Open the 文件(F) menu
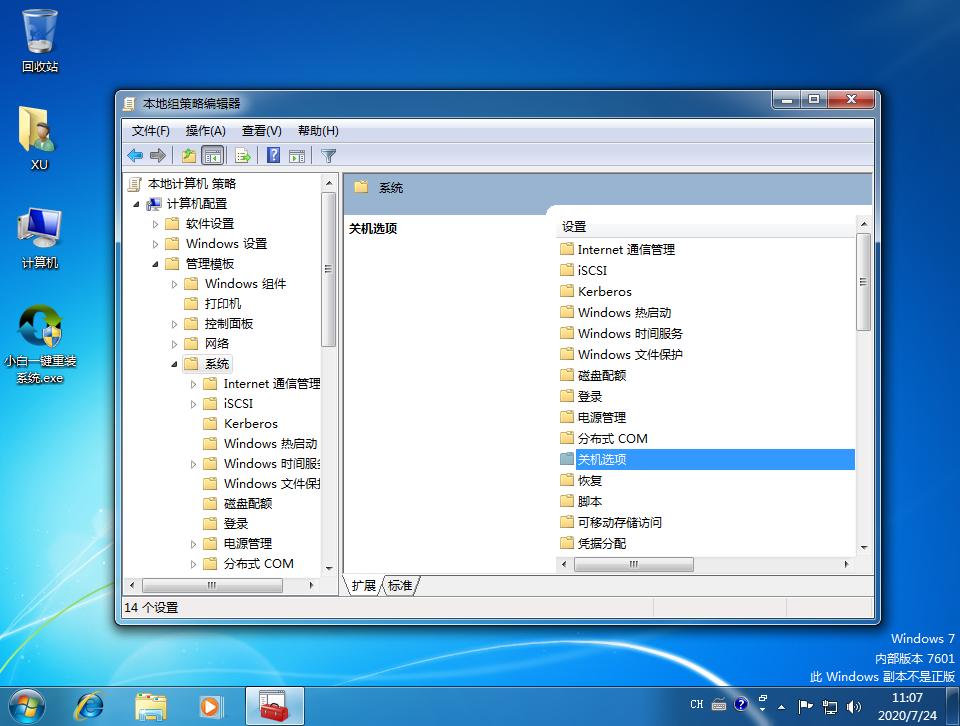This screenshot has width=960, height=726. [x=151, y=131]
